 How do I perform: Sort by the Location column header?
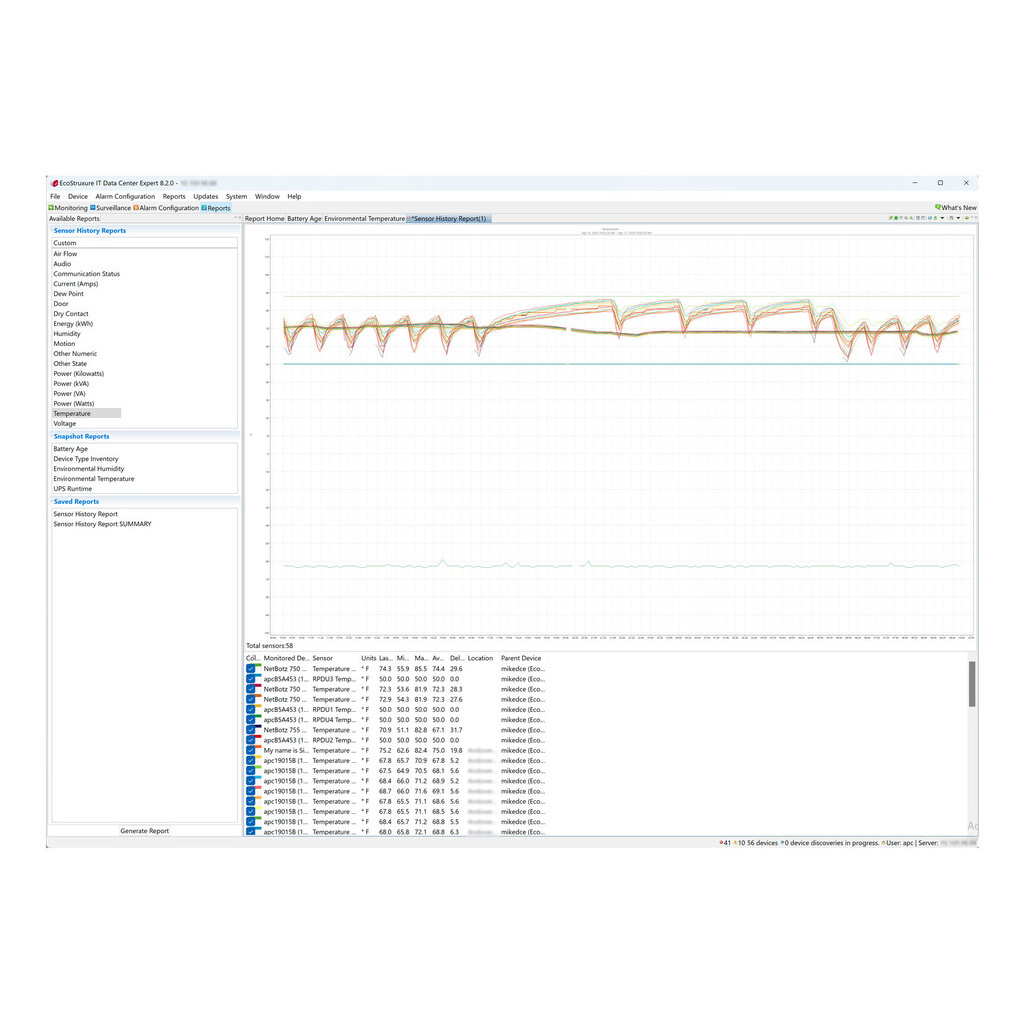(480, 658)
